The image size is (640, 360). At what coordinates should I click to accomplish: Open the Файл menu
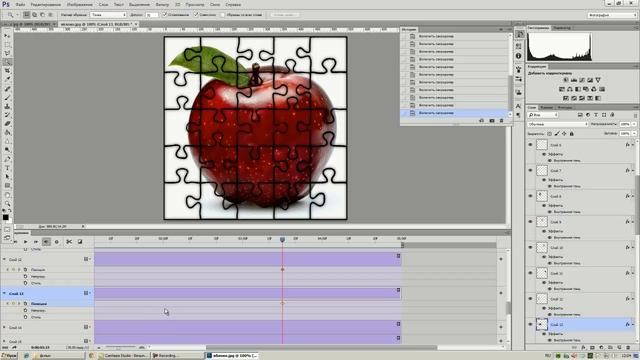point(20,4)
